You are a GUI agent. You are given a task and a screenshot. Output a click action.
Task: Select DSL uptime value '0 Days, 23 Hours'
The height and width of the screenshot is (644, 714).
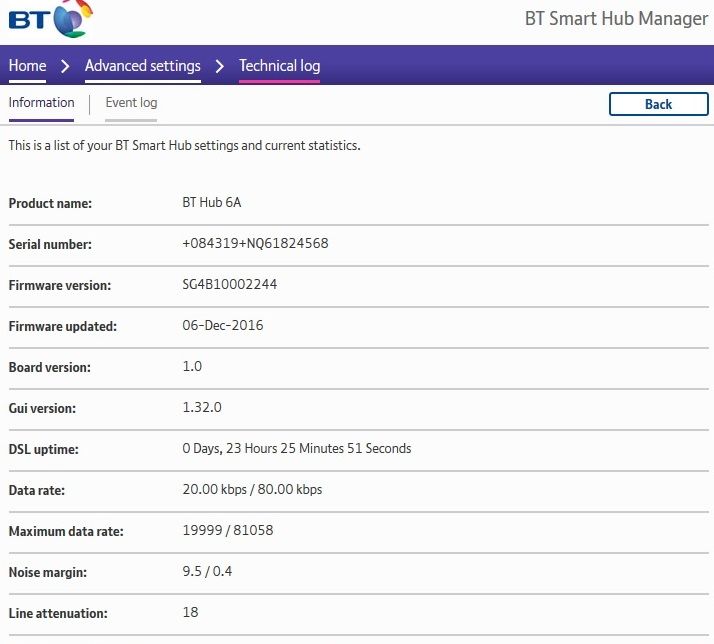[x=229, y=449]
